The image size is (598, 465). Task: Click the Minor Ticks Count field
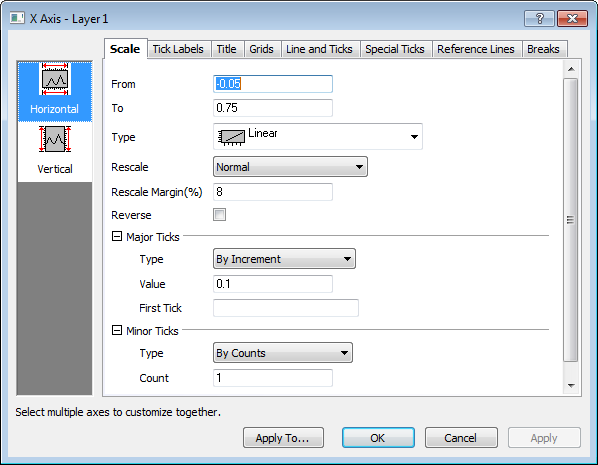273,378
